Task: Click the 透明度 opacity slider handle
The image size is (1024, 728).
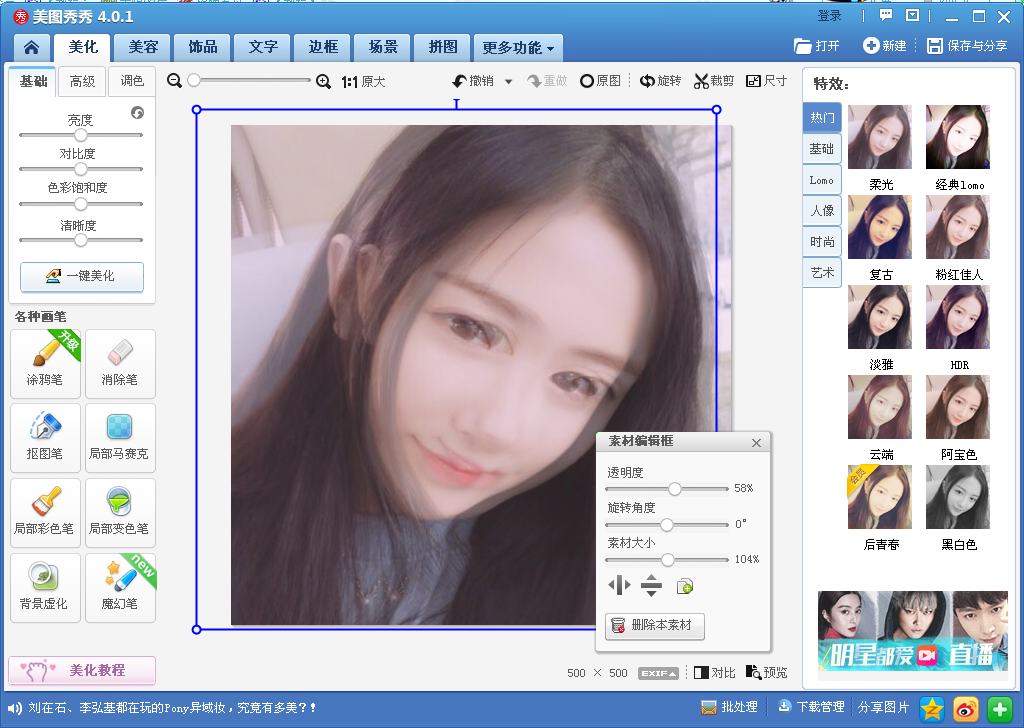Action: [x=675, y=488]
